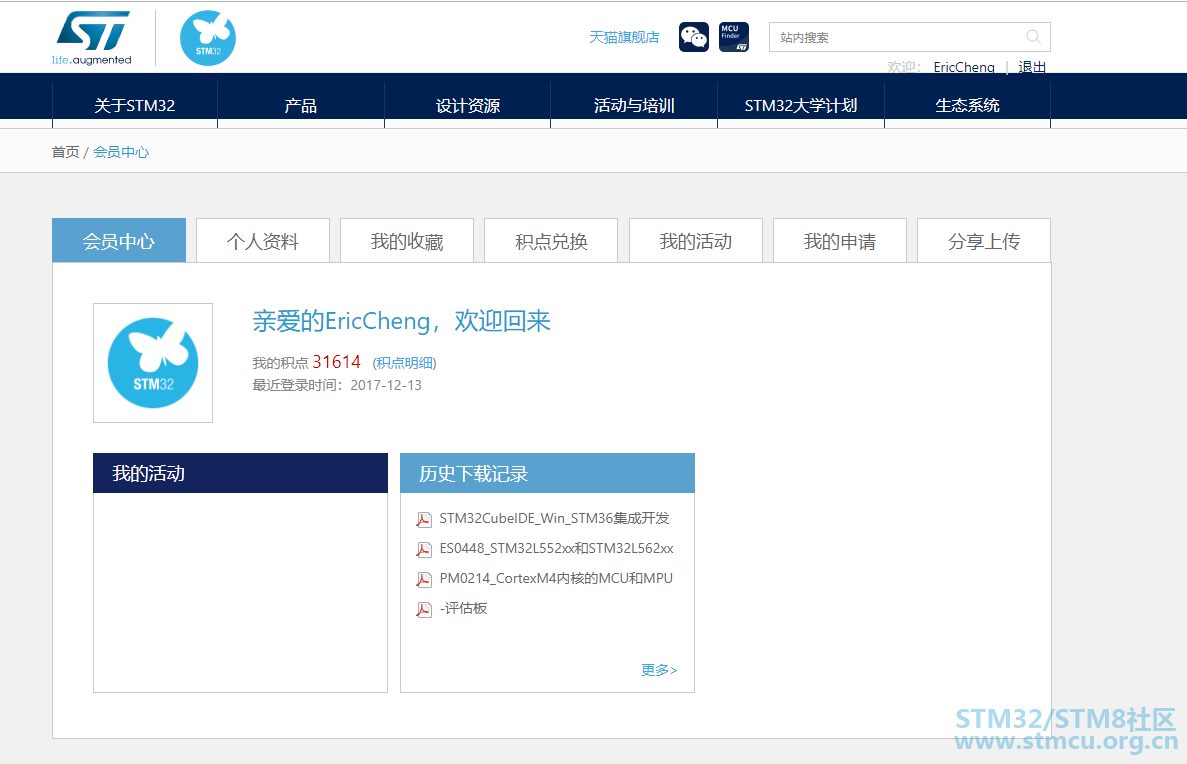Switch to the 我的收藏 tab
This screenshot has height=764, width=1187.
pos(407,241)
